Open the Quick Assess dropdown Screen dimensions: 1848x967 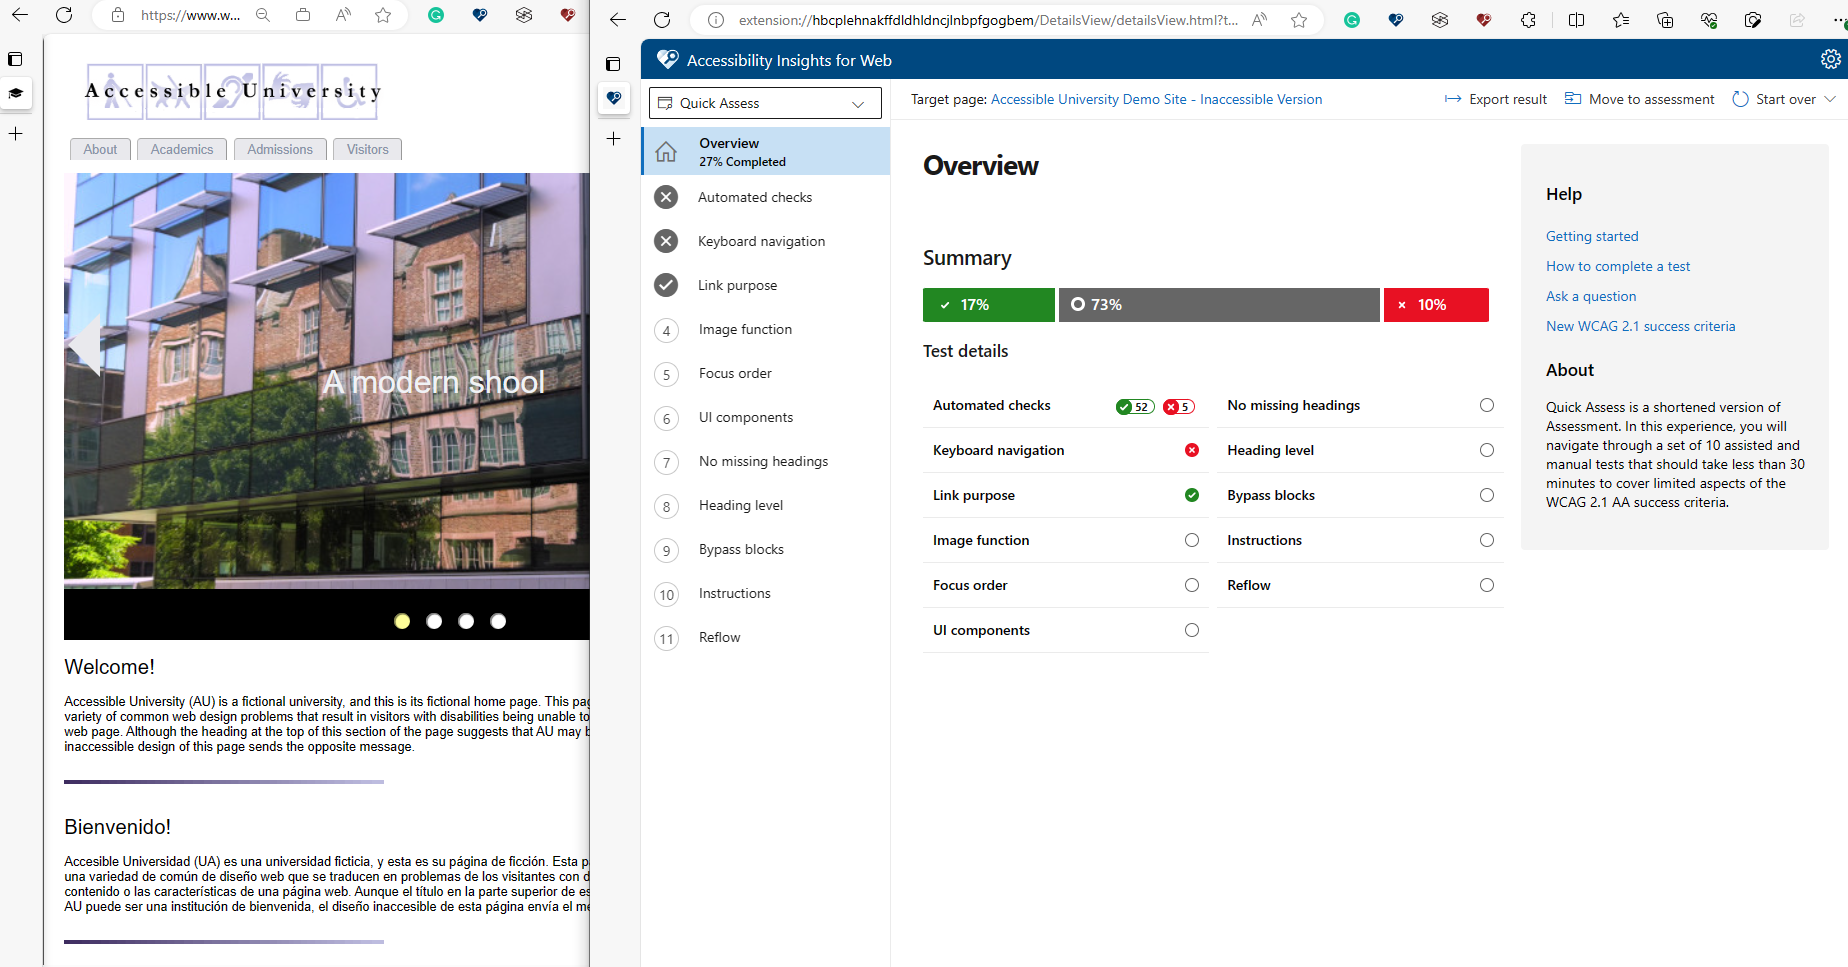tap(765, 103)
